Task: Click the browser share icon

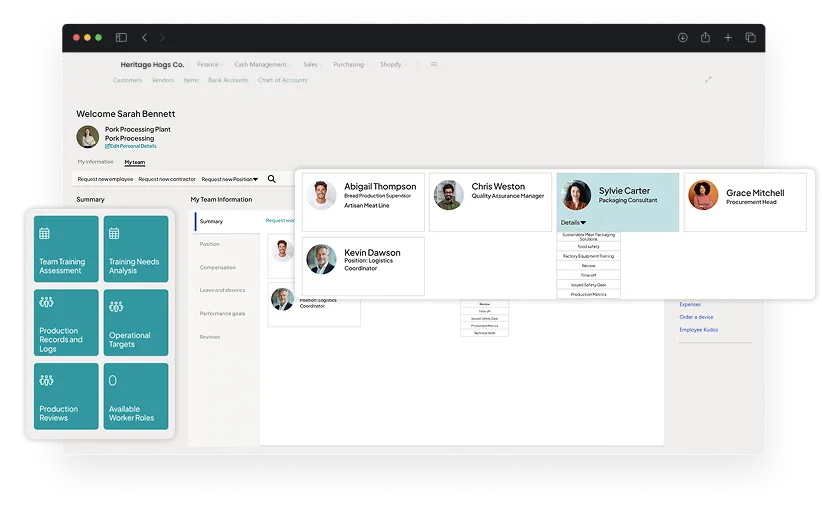Action: pos(706,37)
